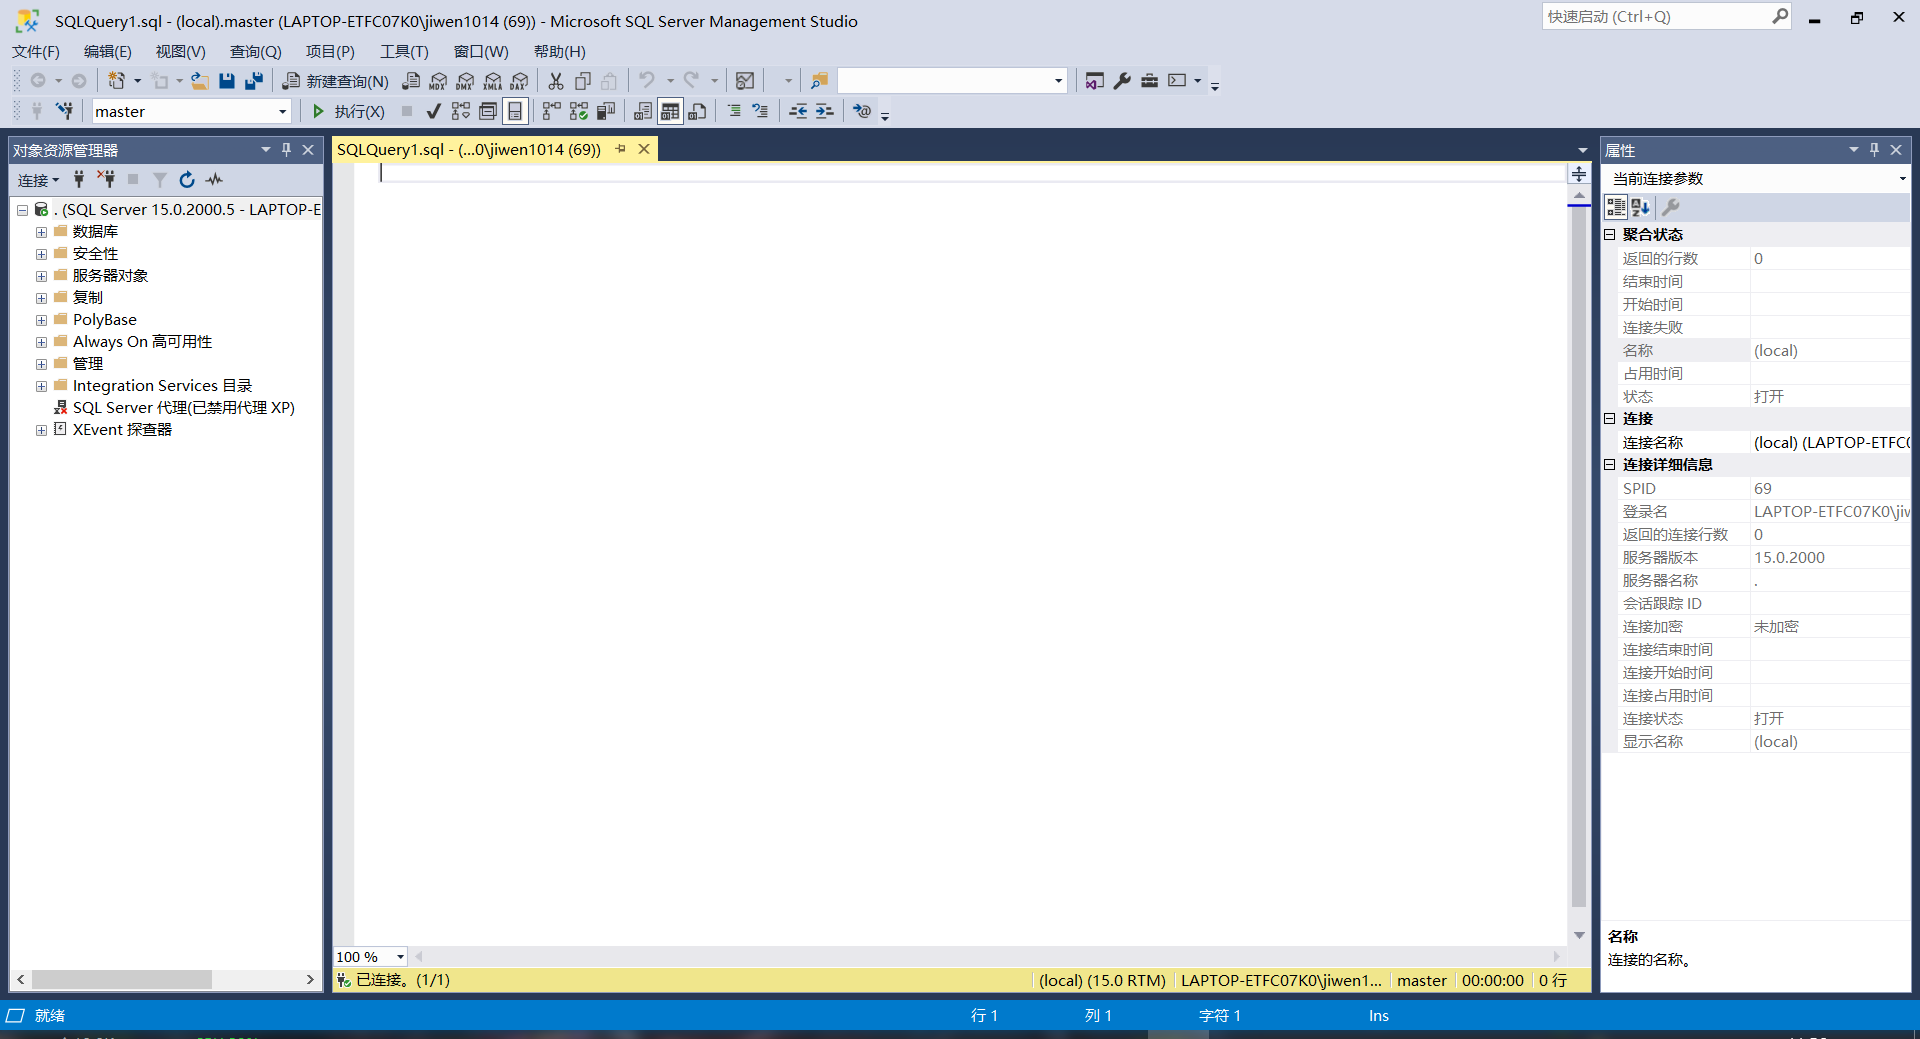
Task: Click the wrench Properties Window icon
Action: click(x=1122, y=81)
